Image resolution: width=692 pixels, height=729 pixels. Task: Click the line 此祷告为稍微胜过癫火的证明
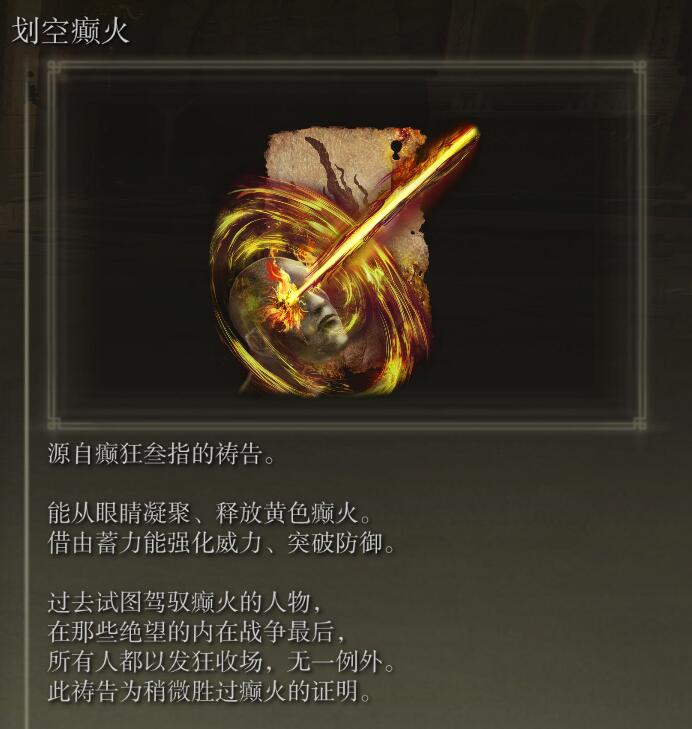209,691
